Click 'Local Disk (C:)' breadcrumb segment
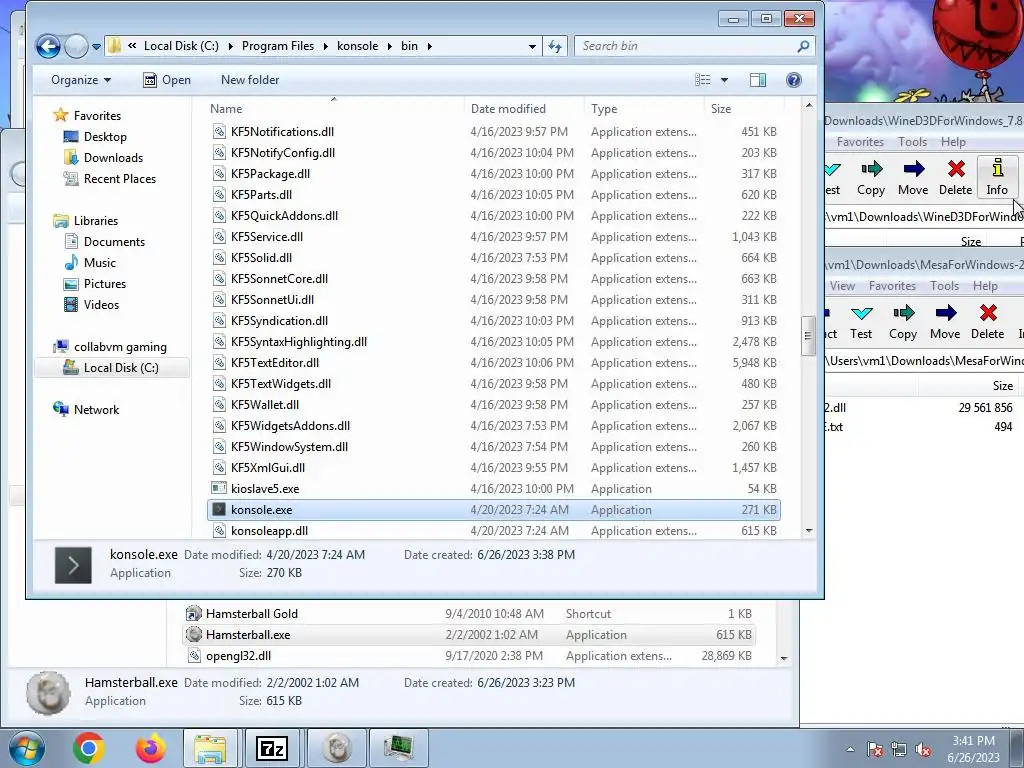Image resolution: width=1024 pixels, height=768 pixels. (x=181, y=46)
